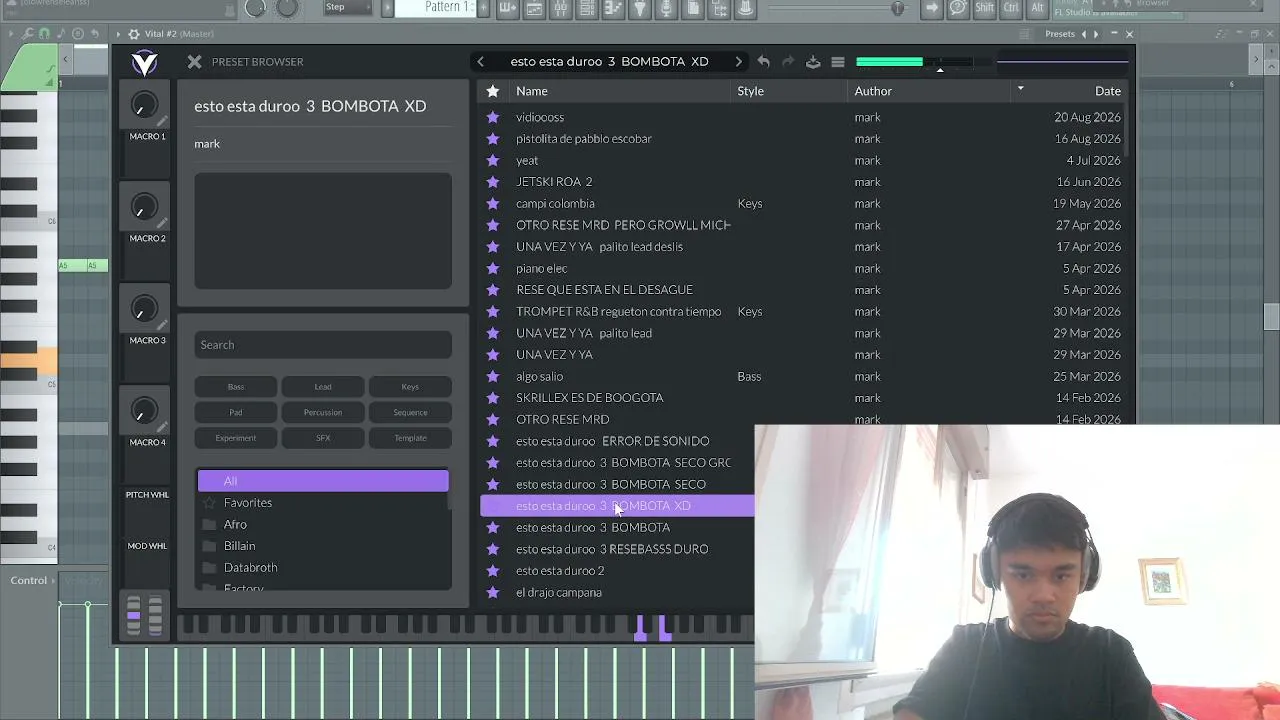Click the redo arrow in Vital header
The height and width of the screenshot is (720, 1280).
click(788, 62)
